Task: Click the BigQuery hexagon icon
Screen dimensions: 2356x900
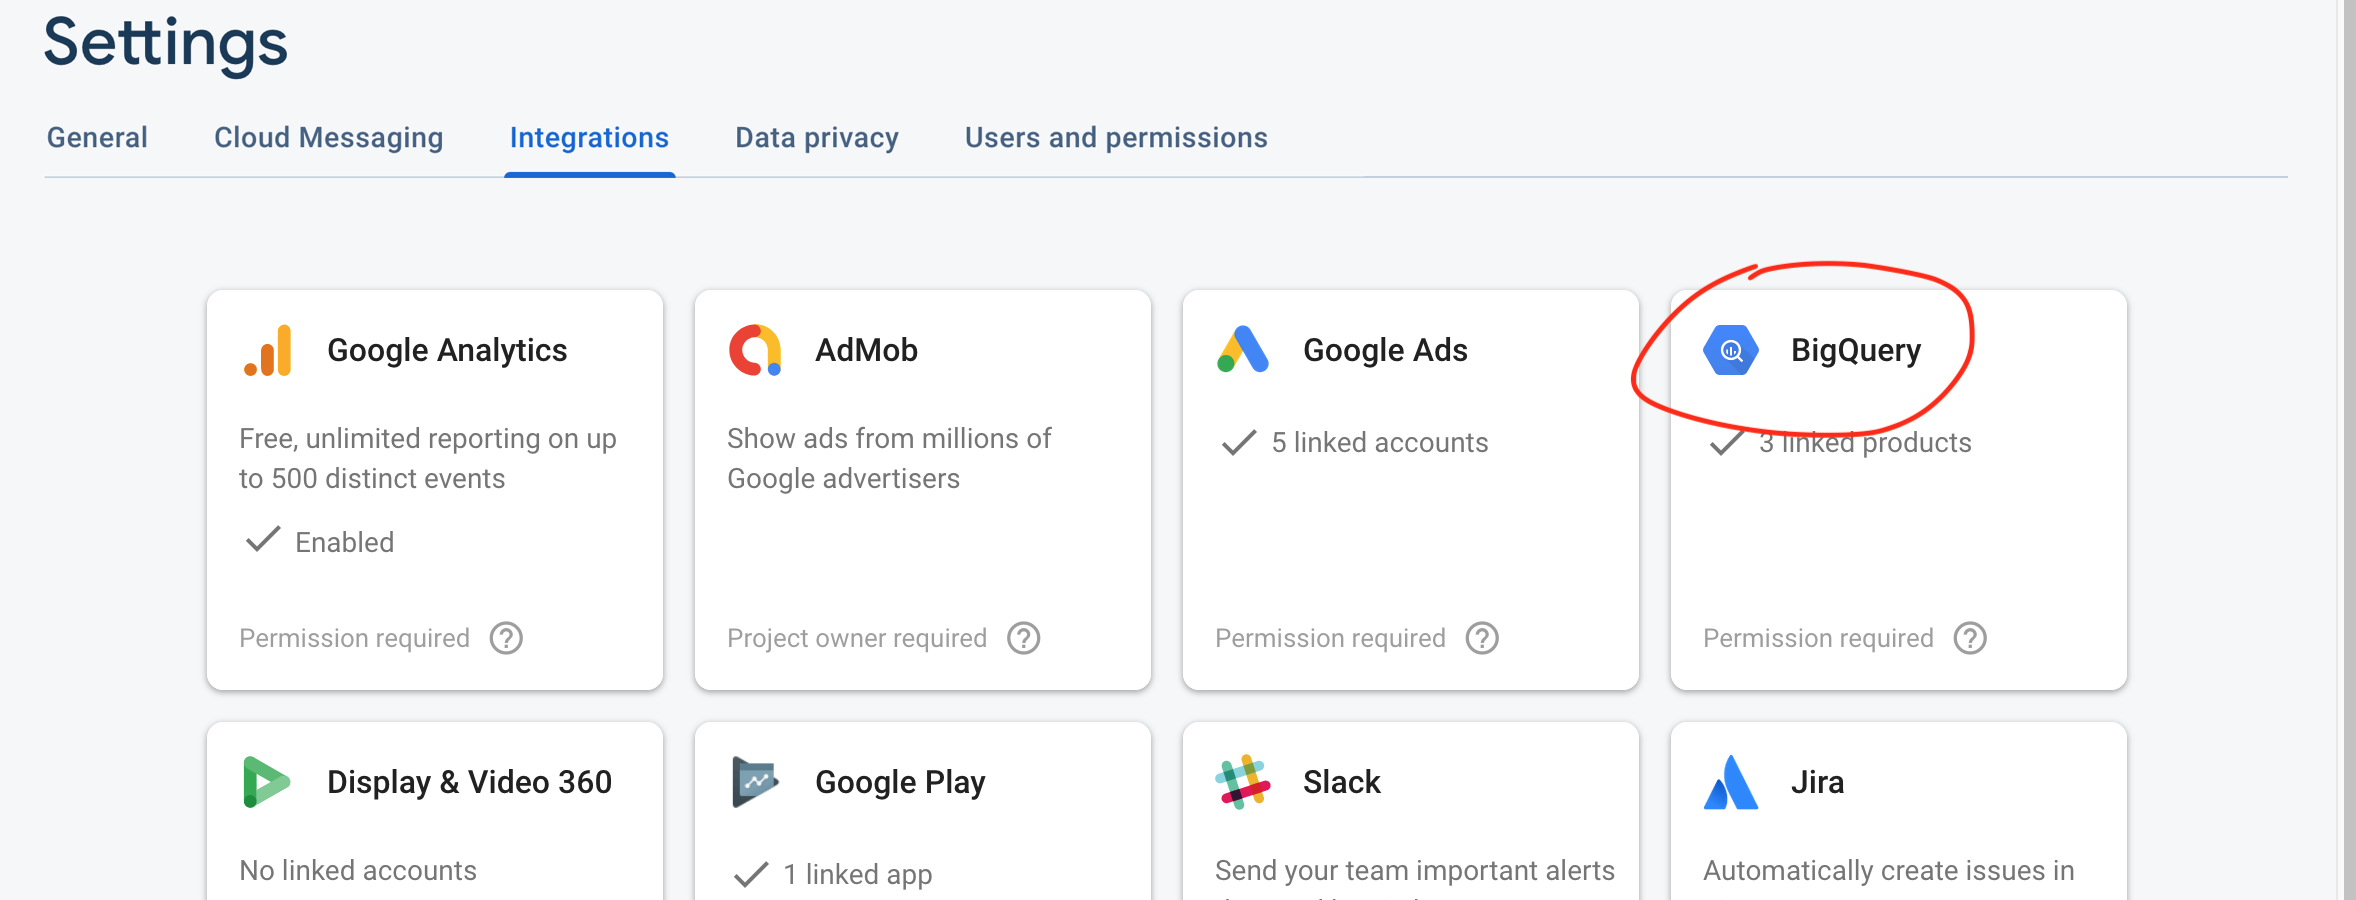Action: (1731, 350)
